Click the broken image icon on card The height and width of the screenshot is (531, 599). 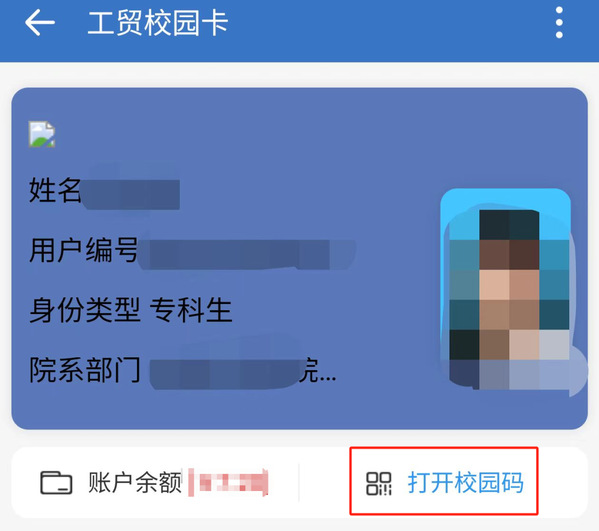point(42,134)
